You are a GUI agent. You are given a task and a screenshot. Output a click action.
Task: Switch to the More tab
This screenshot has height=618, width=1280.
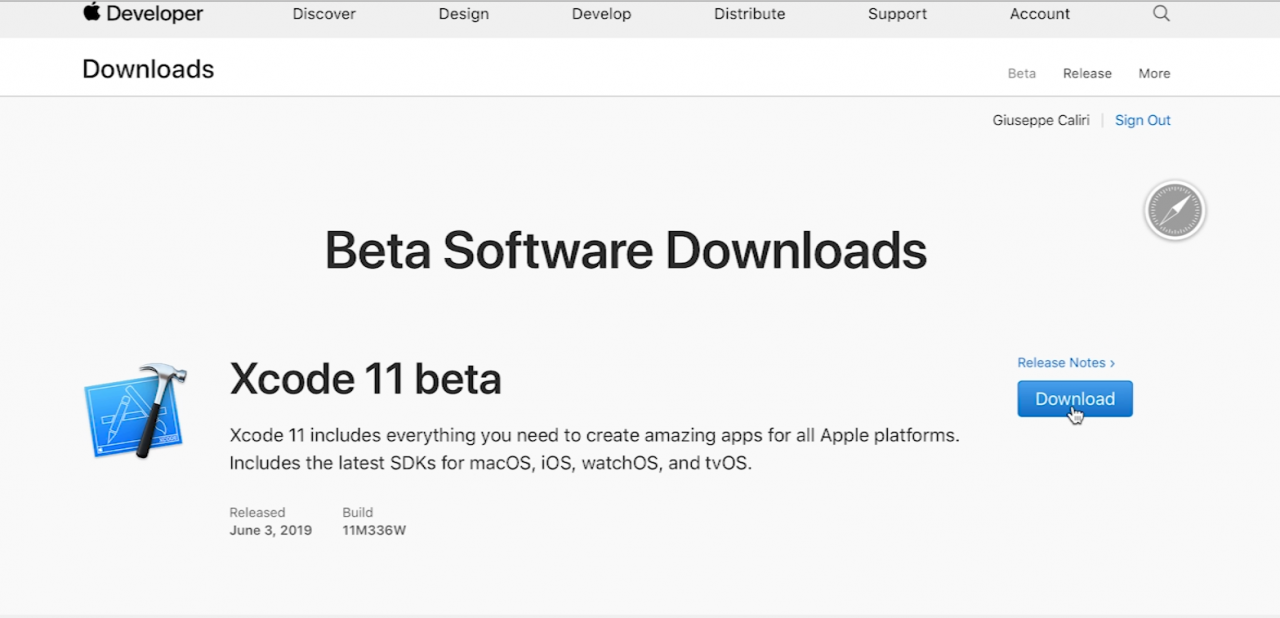[1154, 73]
